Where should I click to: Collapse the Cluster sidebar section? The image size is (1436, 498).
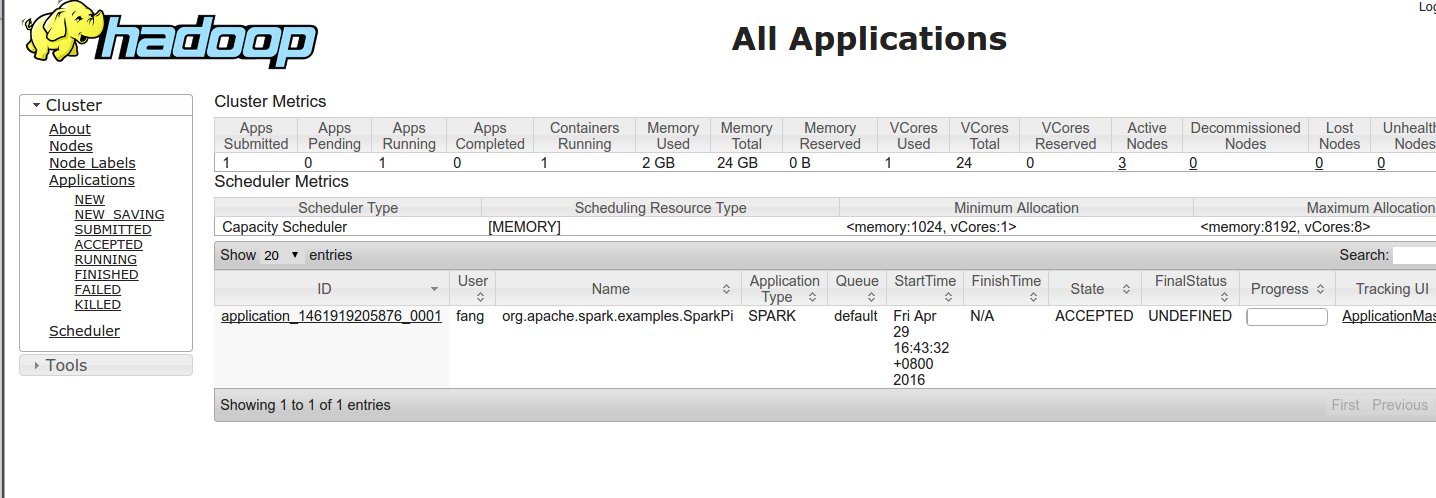click(36, 105)
